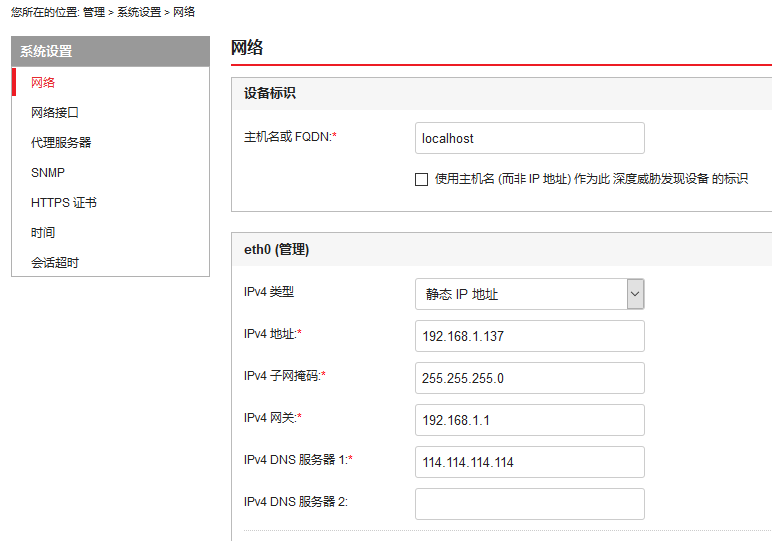772x541 pixels.
Task: Click 网络 at end of breadcrumb
Action: click(x=184, y=12)
